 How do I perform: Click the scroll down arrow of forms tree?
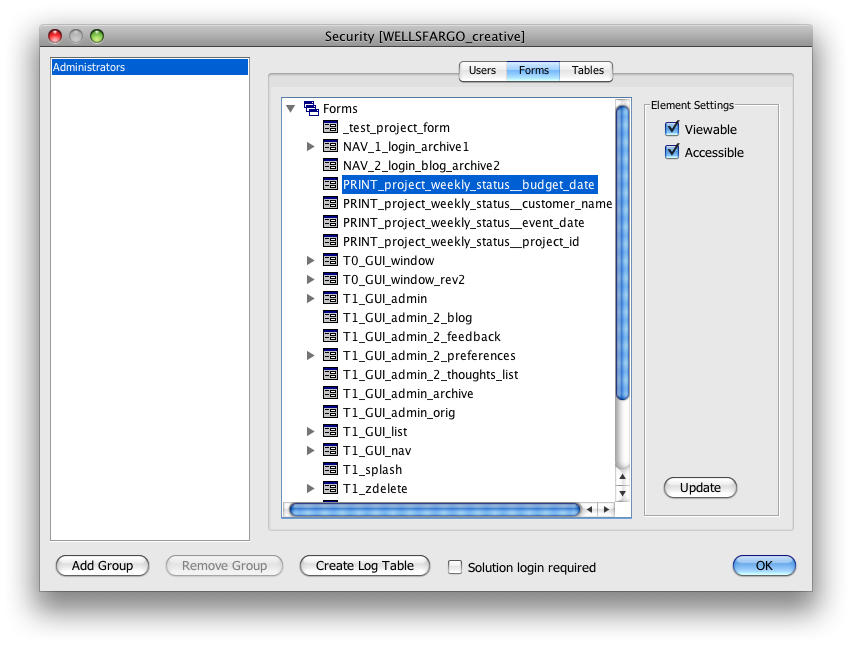pyautogui.click(x=623, y=493)
